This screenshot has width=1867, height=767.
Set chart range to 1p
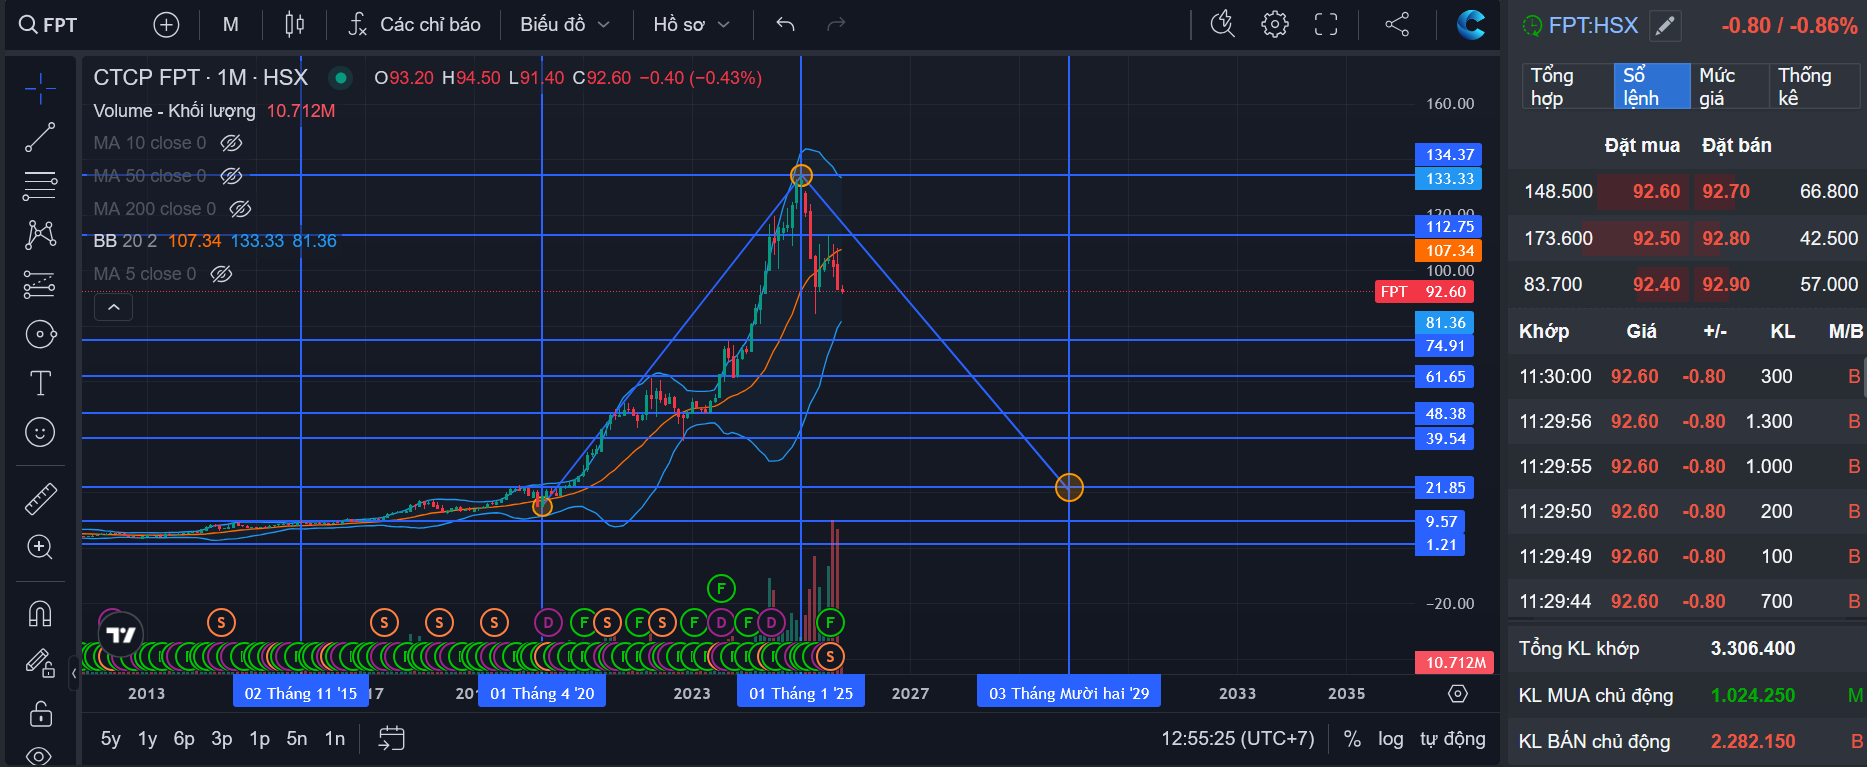(260, 739)
